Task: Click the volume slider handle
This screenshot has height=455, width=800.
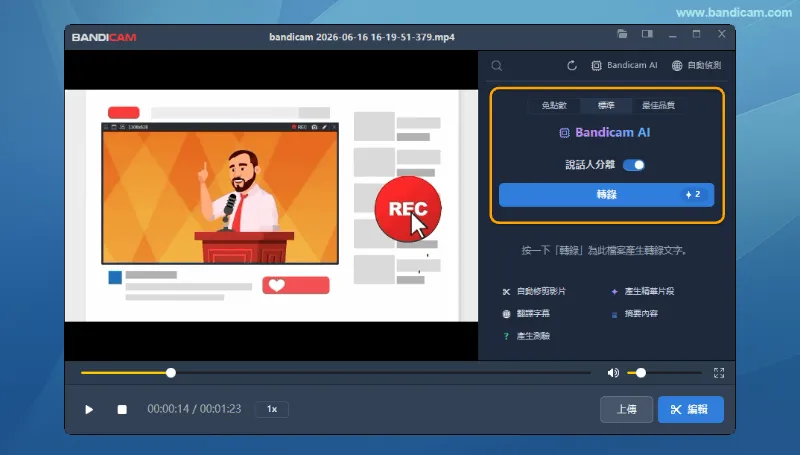Action: point(641,373)
